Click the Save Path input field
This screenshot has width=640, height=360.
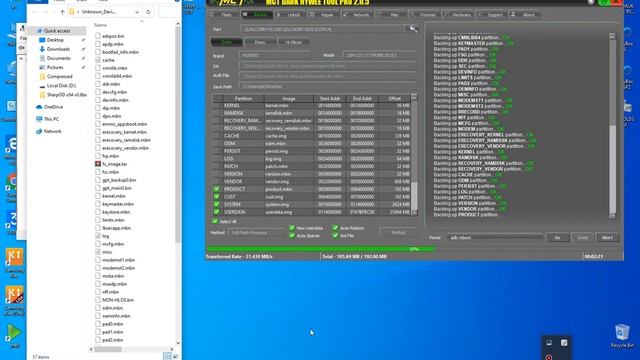click(x=327, y=87)
